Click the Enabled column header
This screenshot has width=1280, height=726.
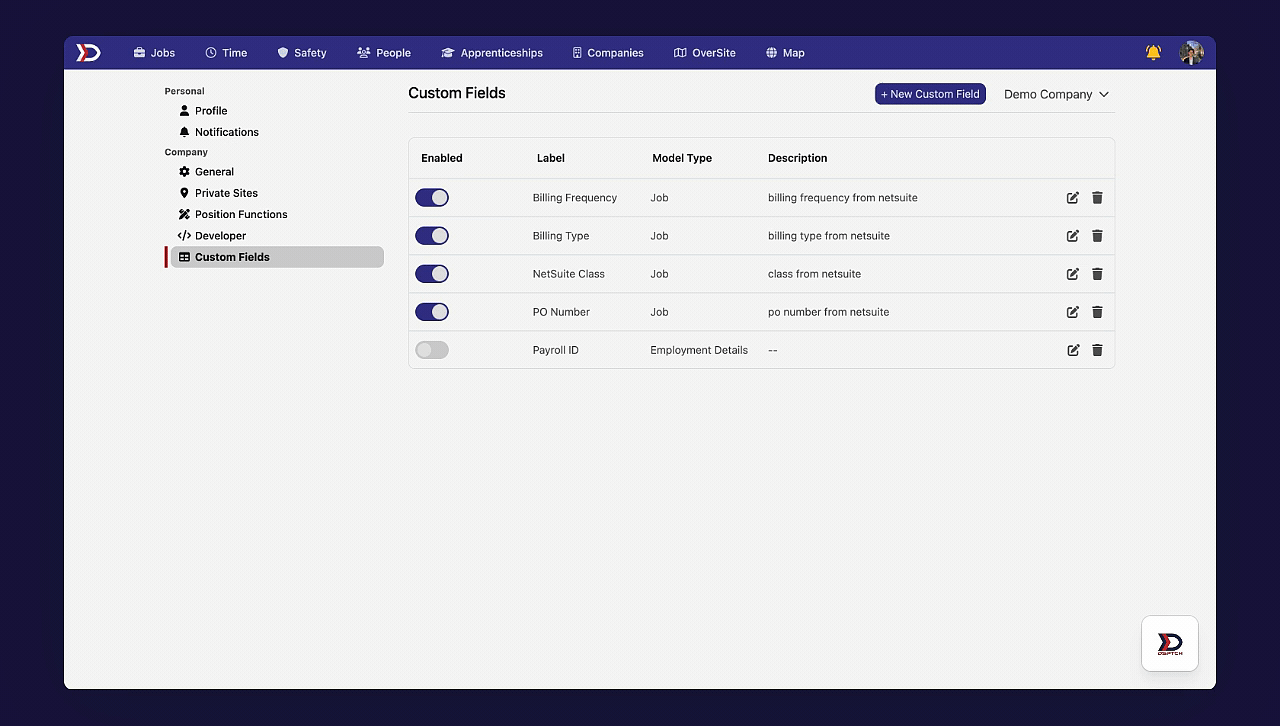coord(442,158)
